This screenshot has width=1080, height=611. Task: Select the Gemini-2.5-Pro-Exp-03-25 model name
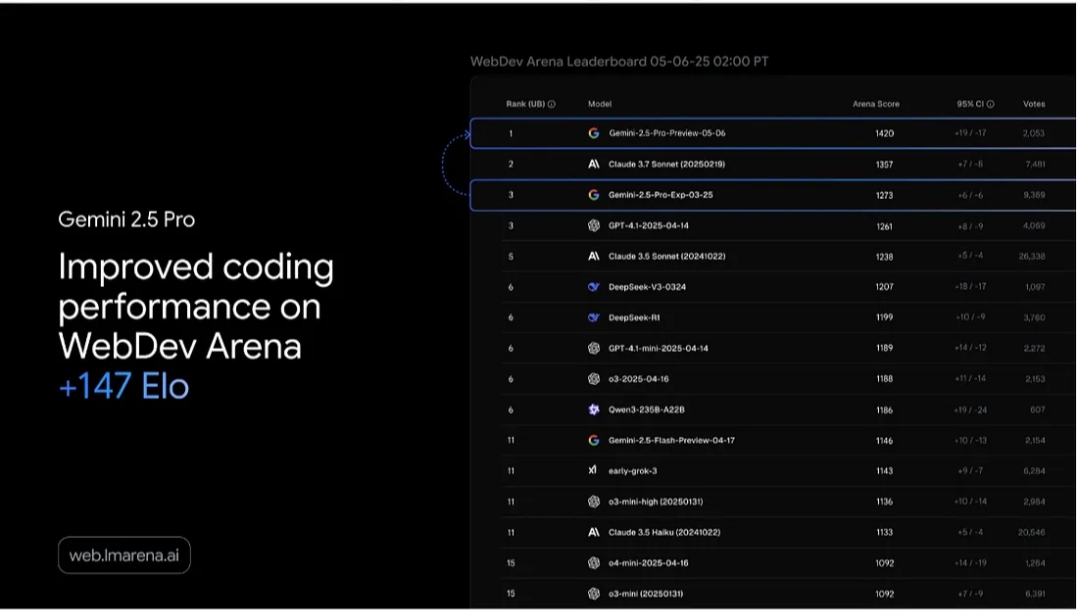[x=661, y=195]
